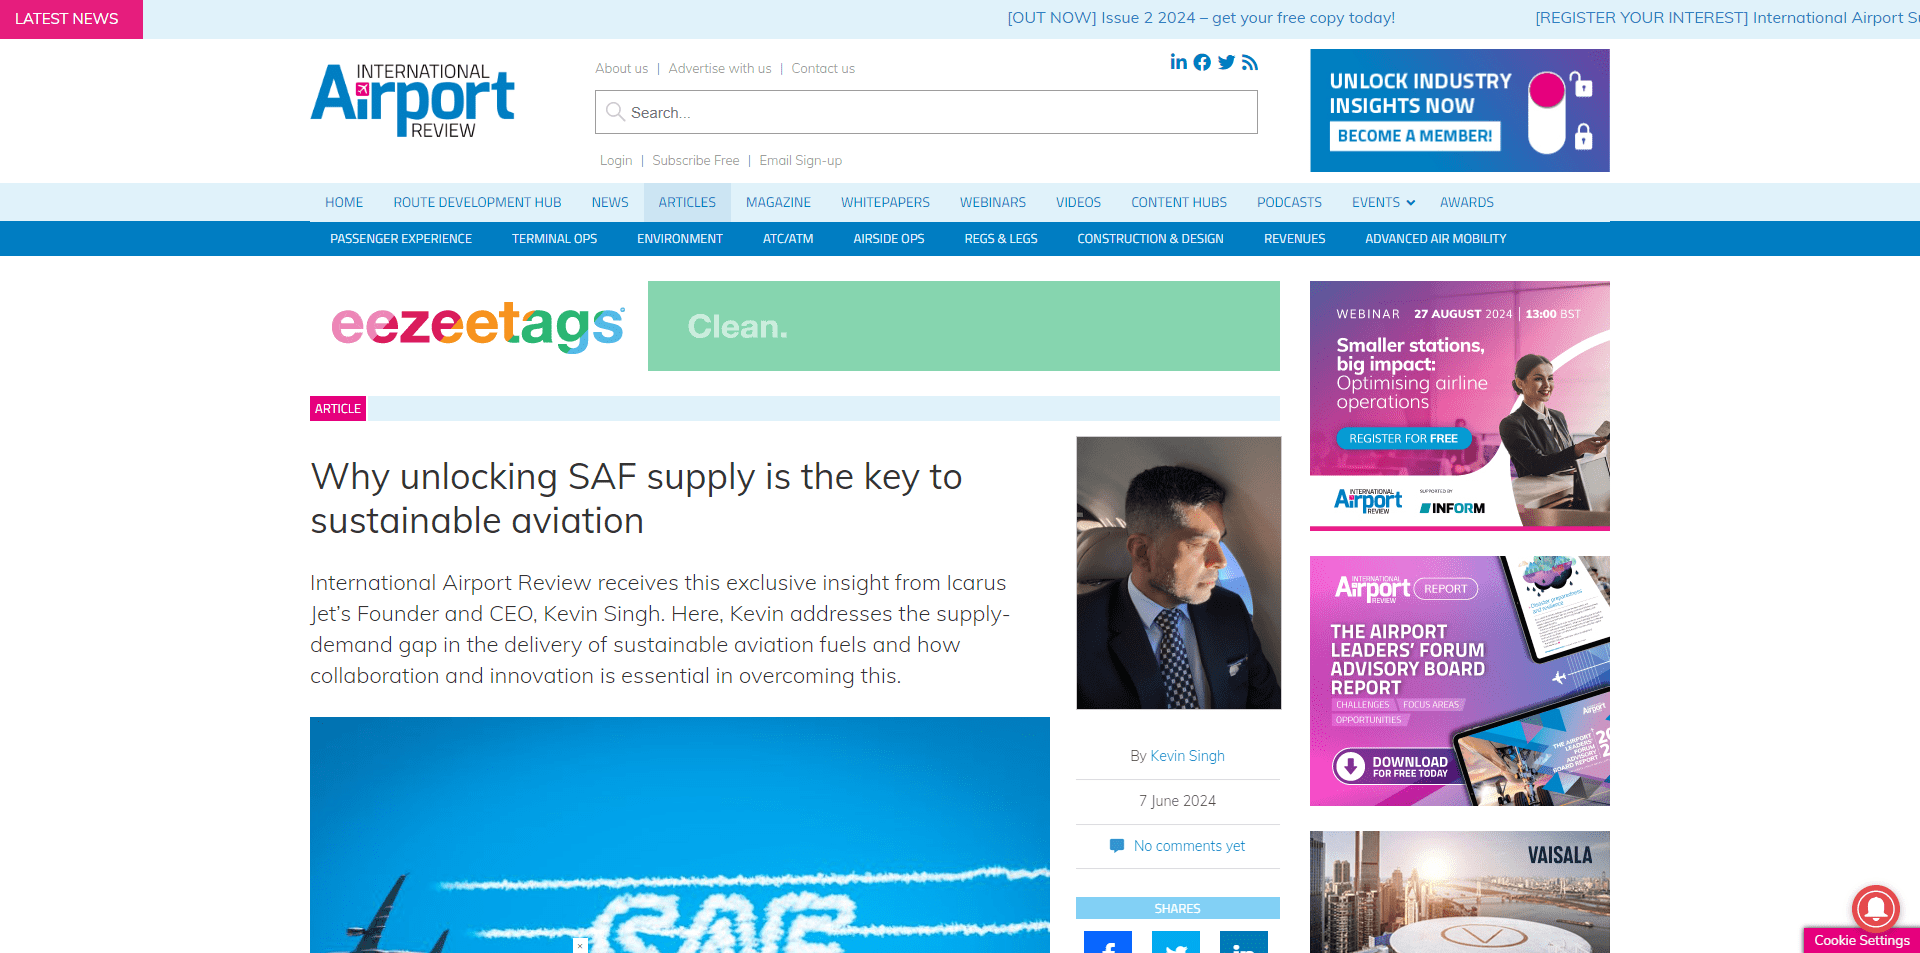Share article via Facebook share button
Screen dimensions: 1920x953
click(1108, 942)
